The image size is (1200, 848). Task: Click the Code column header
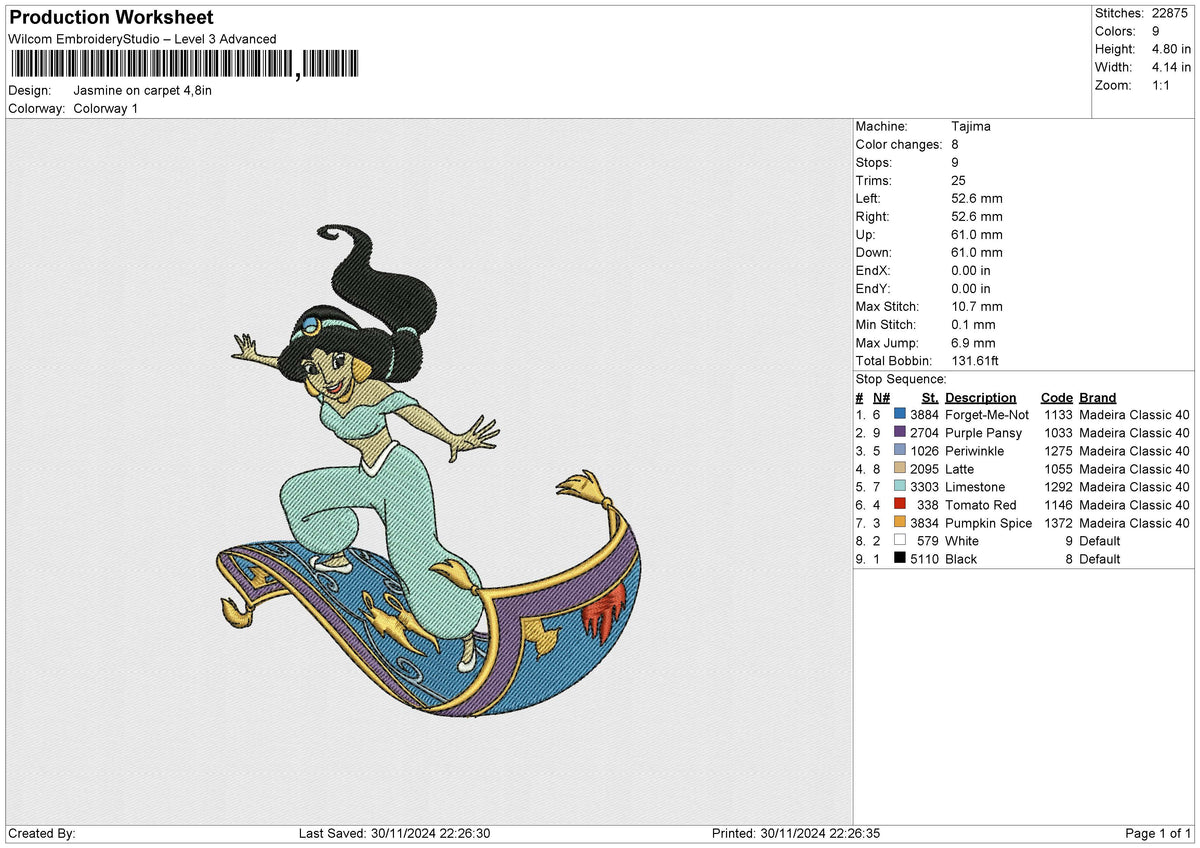pos(1056,397)
